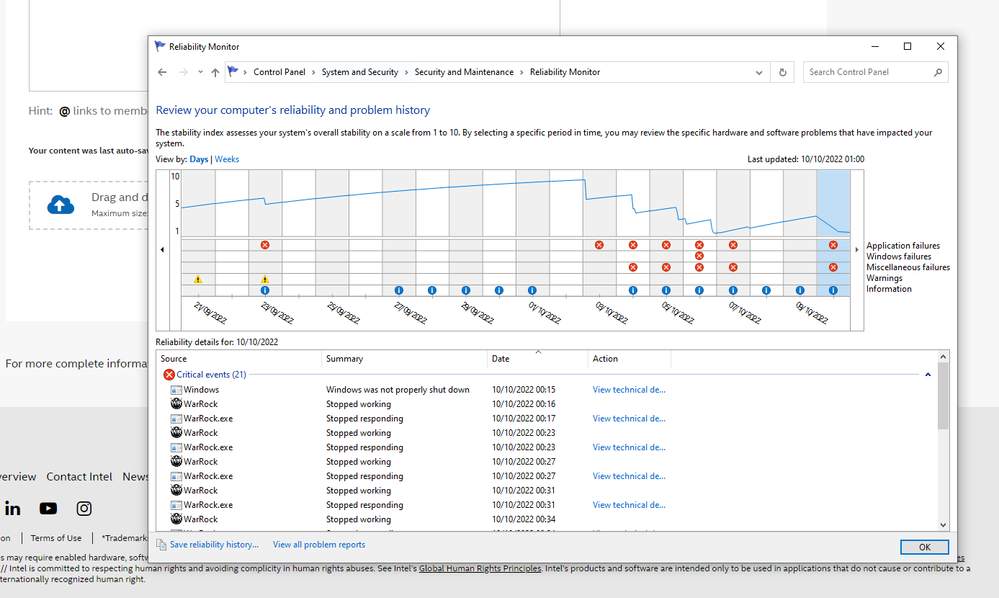Screen dimensions: 999x598
Task: Open Contact Intel link in background page
Action: [79, 476]
